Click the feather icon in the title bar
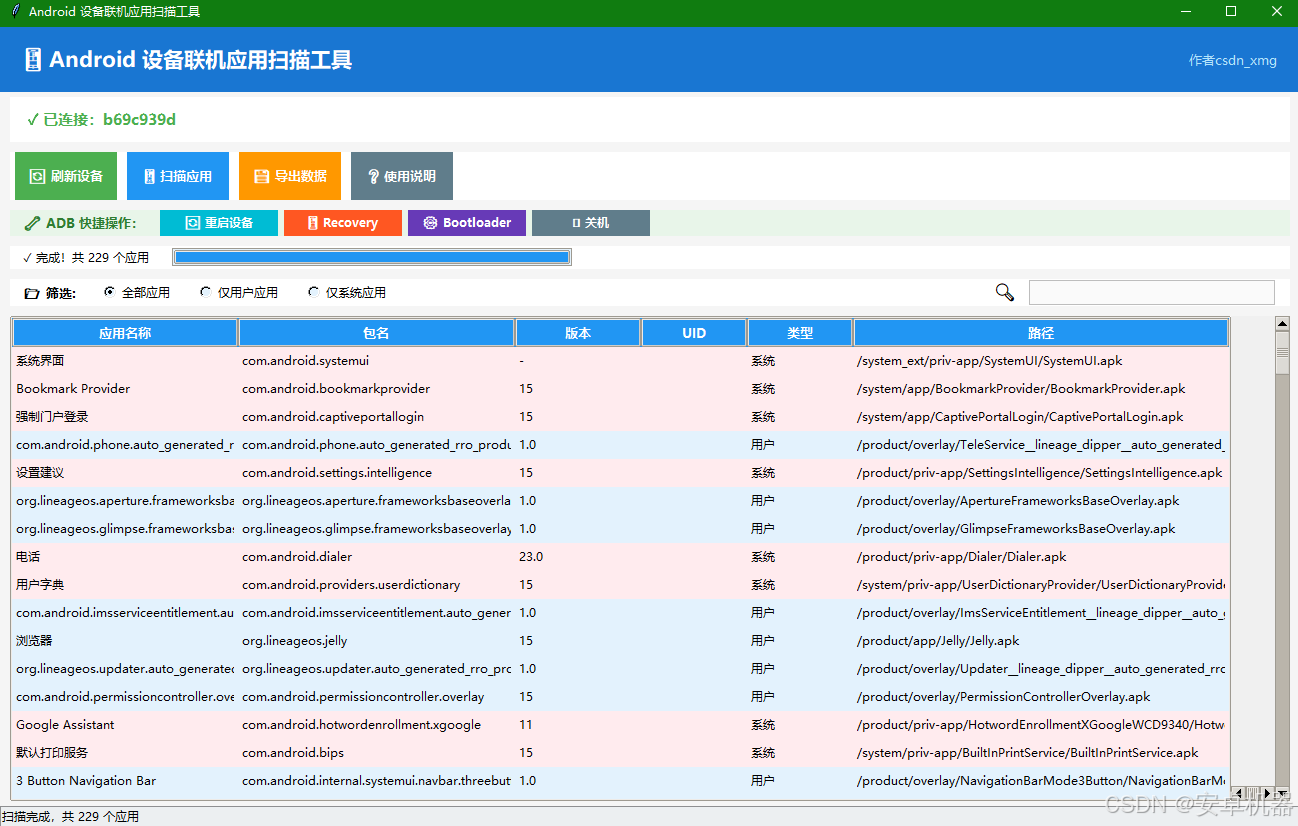The width and height of the screenshot is (1298, 826). tap(14, 12)
